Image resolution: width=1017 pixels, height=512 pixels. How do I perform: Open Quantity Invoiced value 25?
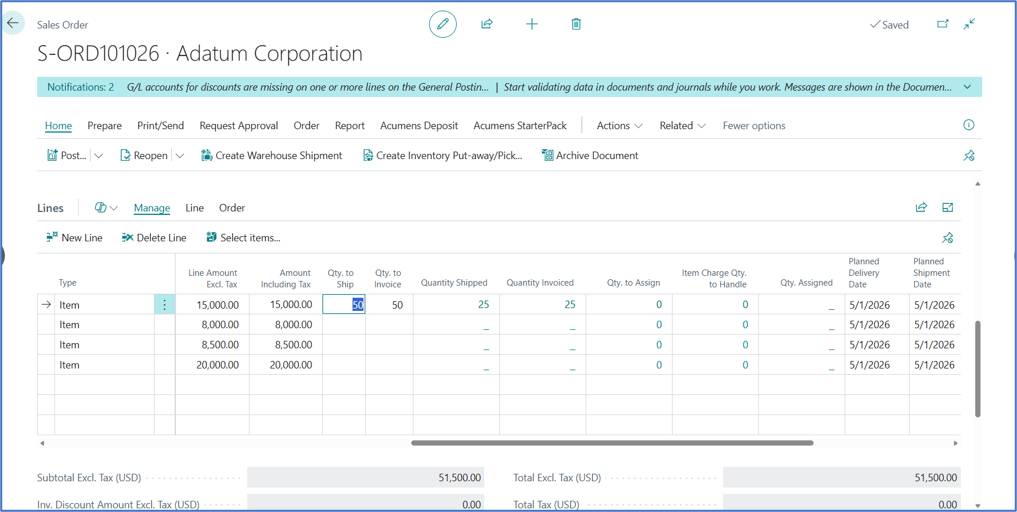click(x=569, y=304)
